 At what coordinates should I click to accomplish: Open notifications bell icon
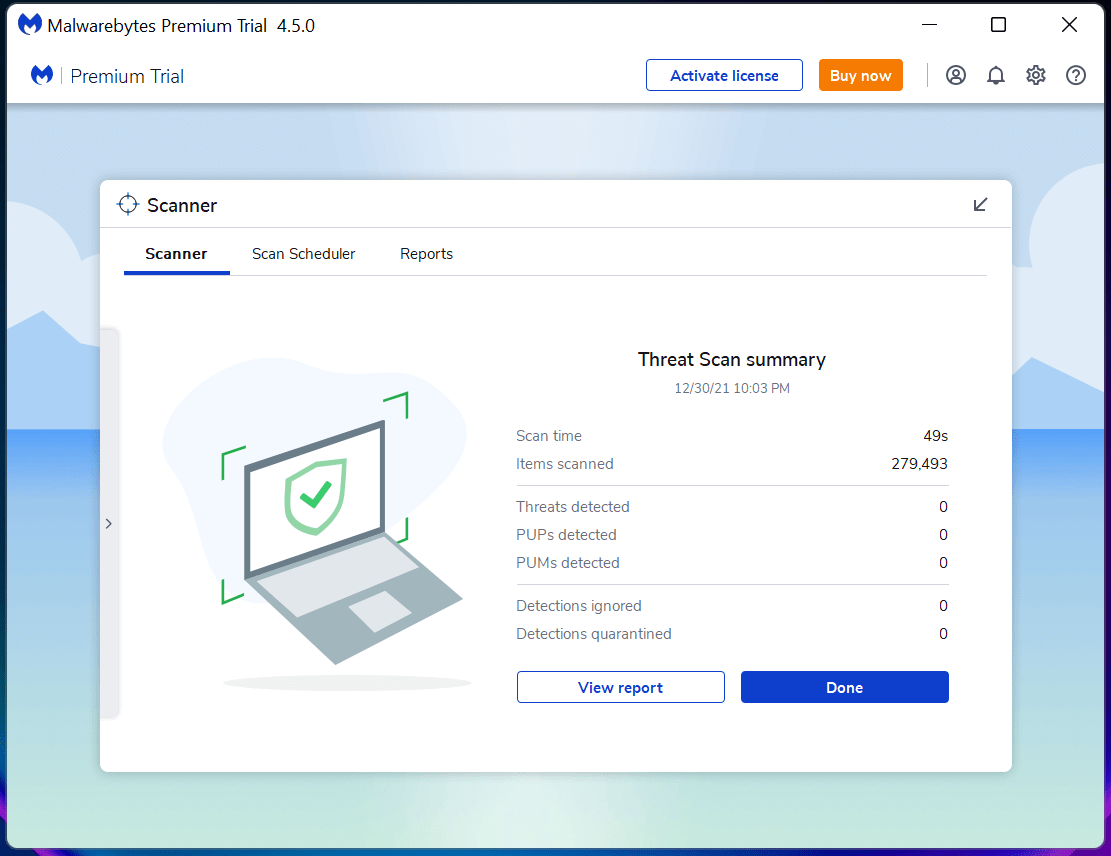(x=996, y=75)
